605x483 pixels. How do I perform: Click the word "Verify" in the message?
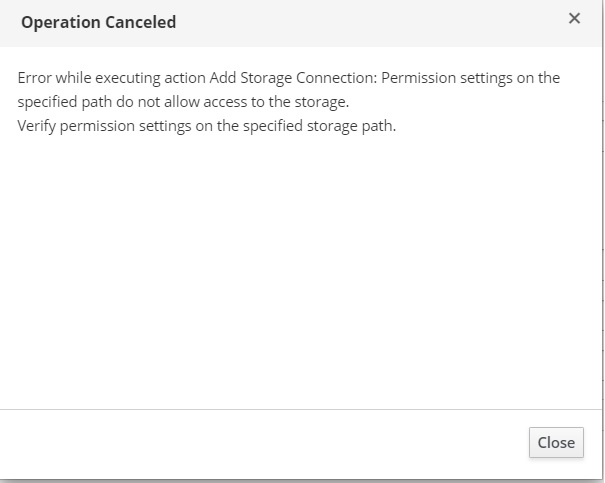coord(38,126)
